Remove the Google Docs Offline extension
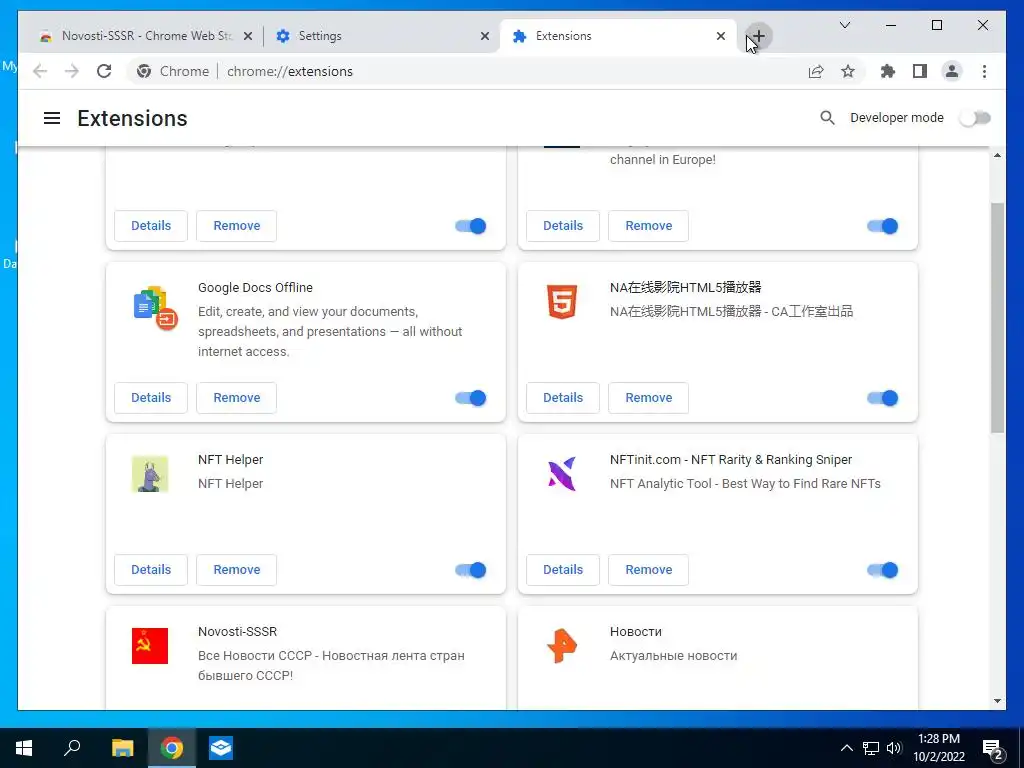The image size is (1024, 768). pyautogui.click(x=236, y=398)
